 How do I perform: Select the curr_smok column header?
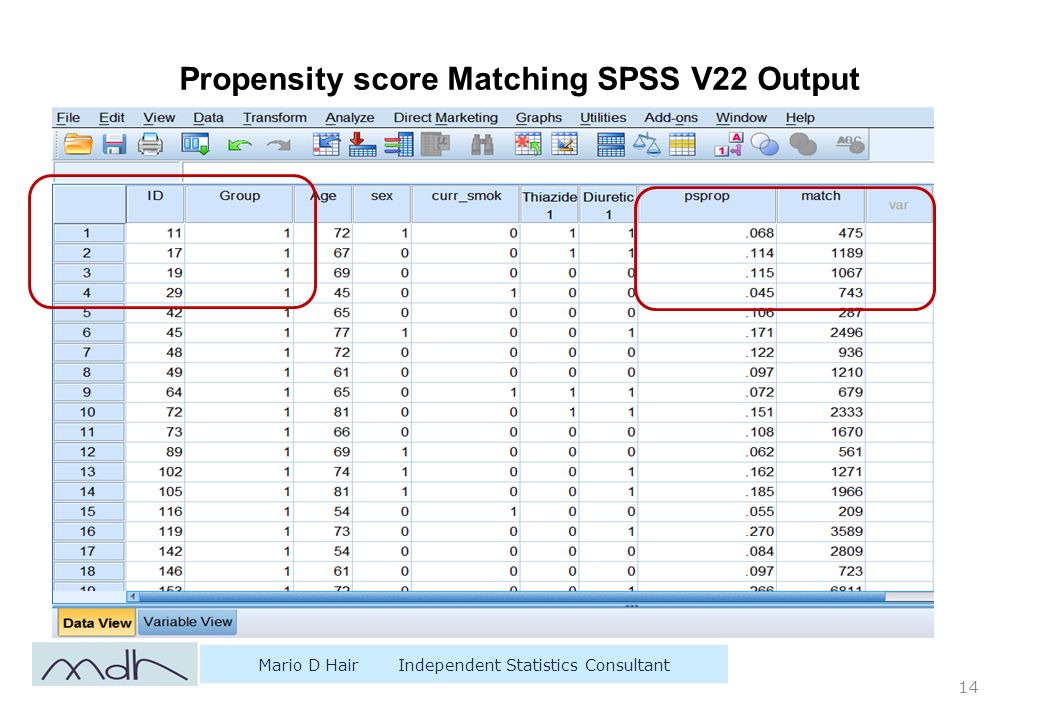pyautogui.click(x=466, y=204)
